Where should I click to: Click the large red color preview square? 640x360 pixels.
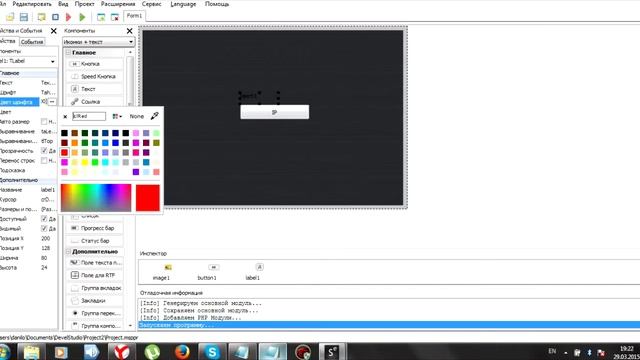point(148,198)
